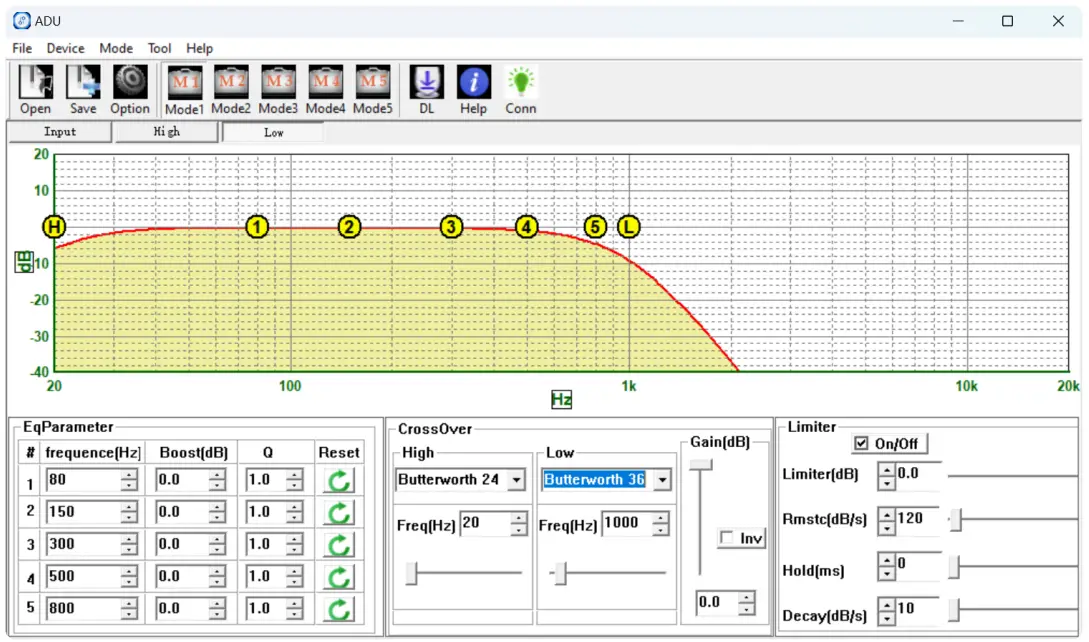Click the Save toolbar icon
This screenshot has height=642, width=1089.
(83, 83)
